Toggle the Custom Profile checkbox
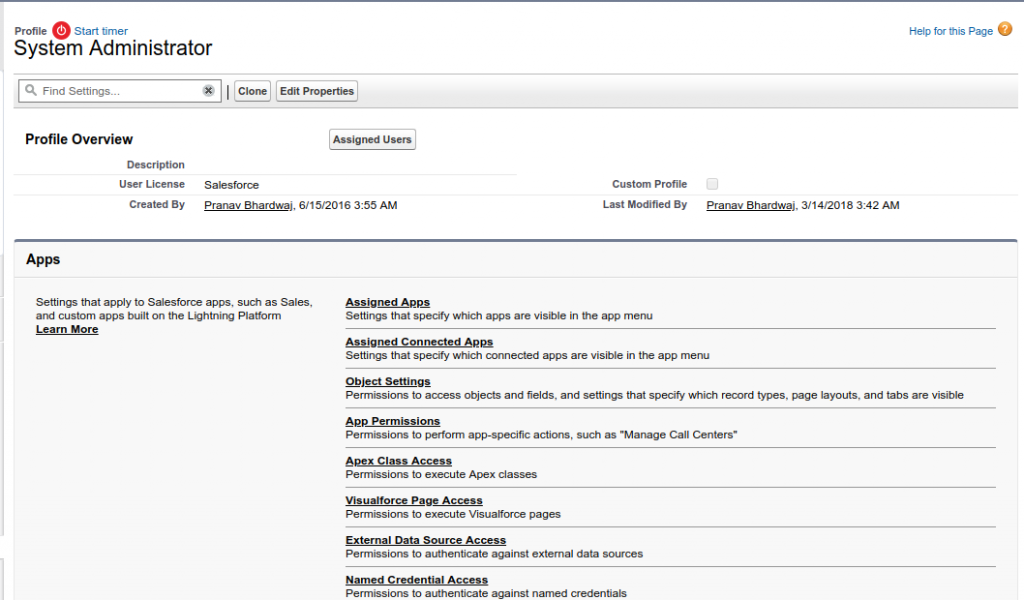 click(712, 184)
